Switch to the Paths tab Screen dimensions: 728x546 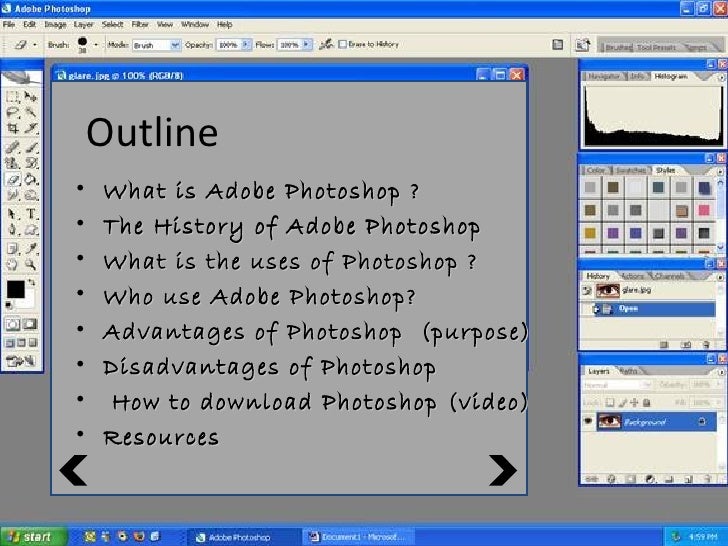628,371
